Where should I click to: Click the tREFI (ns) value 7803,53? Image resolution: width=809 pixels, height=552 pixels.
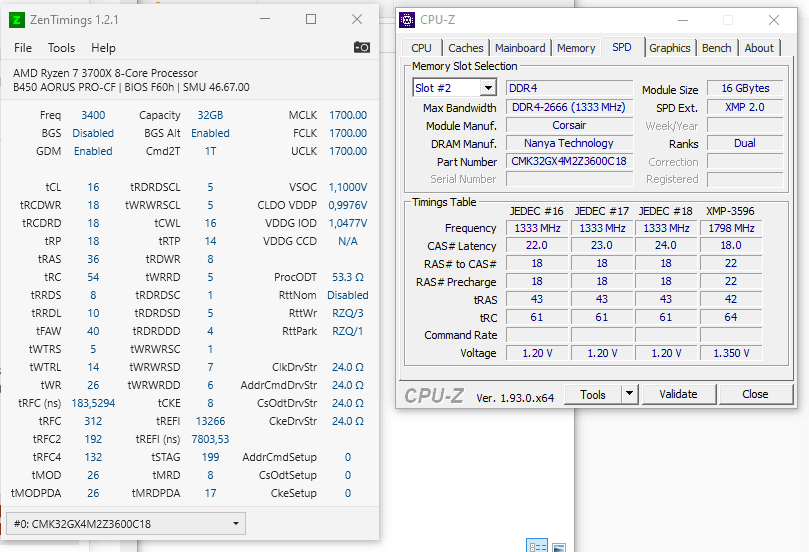pyautogui.click(x=210, y=439)
